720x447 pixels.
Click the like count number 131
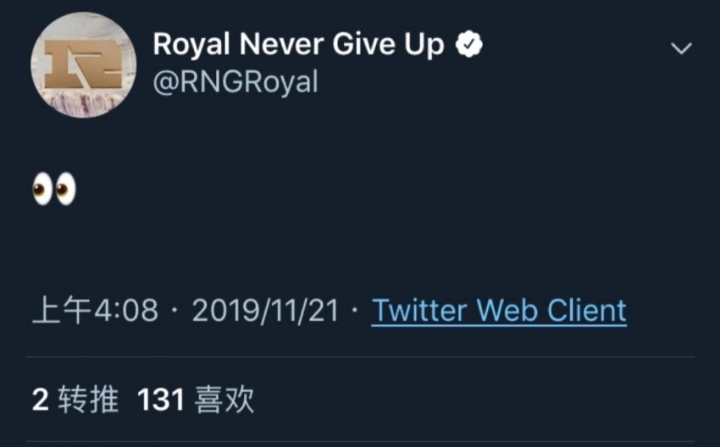[x=160, y=400]
